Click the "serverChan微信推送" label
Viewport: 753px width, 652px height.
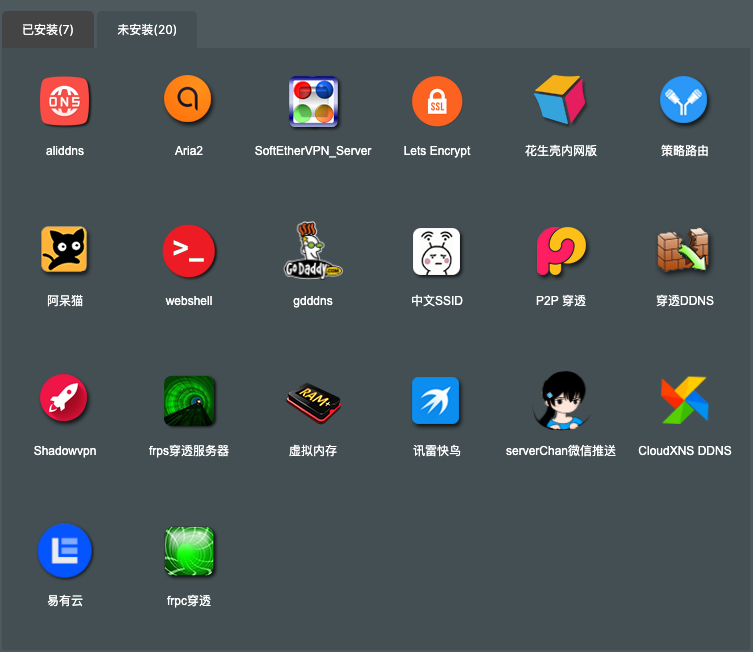561,450
